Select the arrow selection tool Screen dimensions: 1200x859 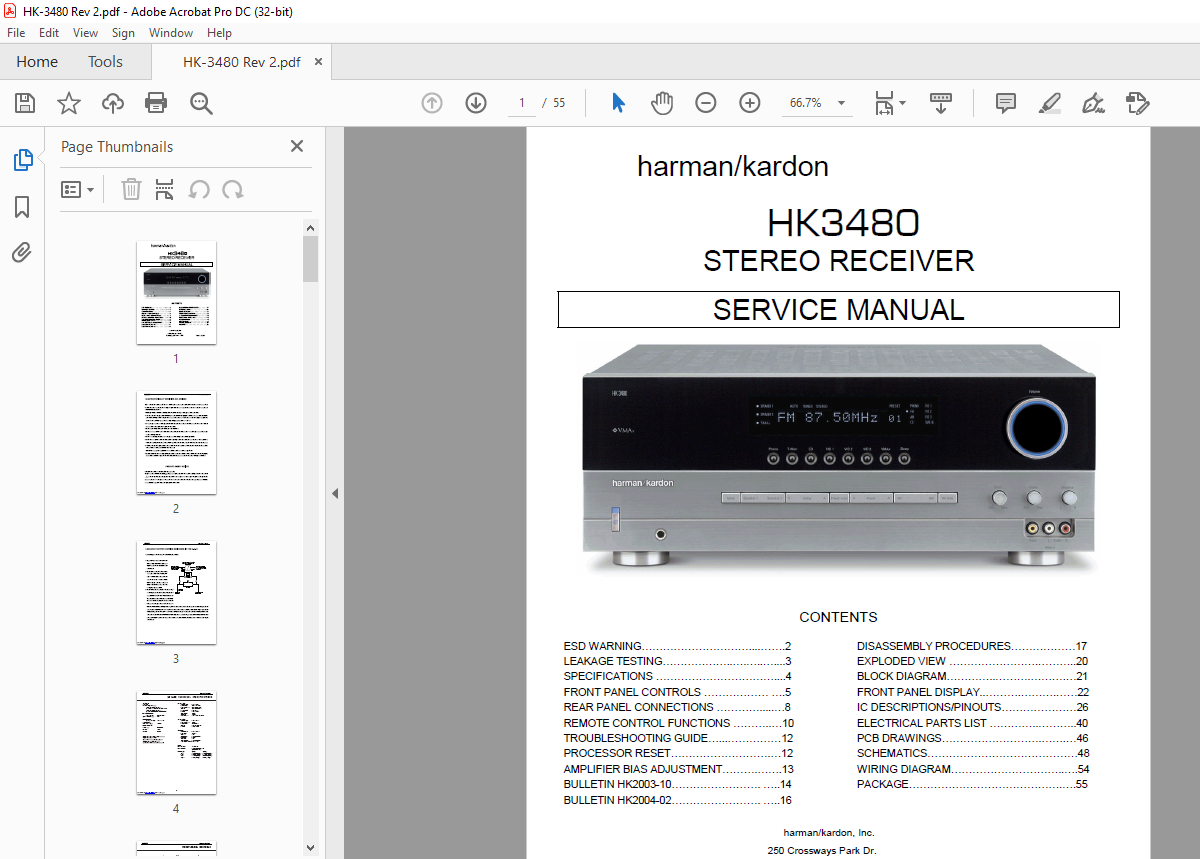tap(618, 103)
